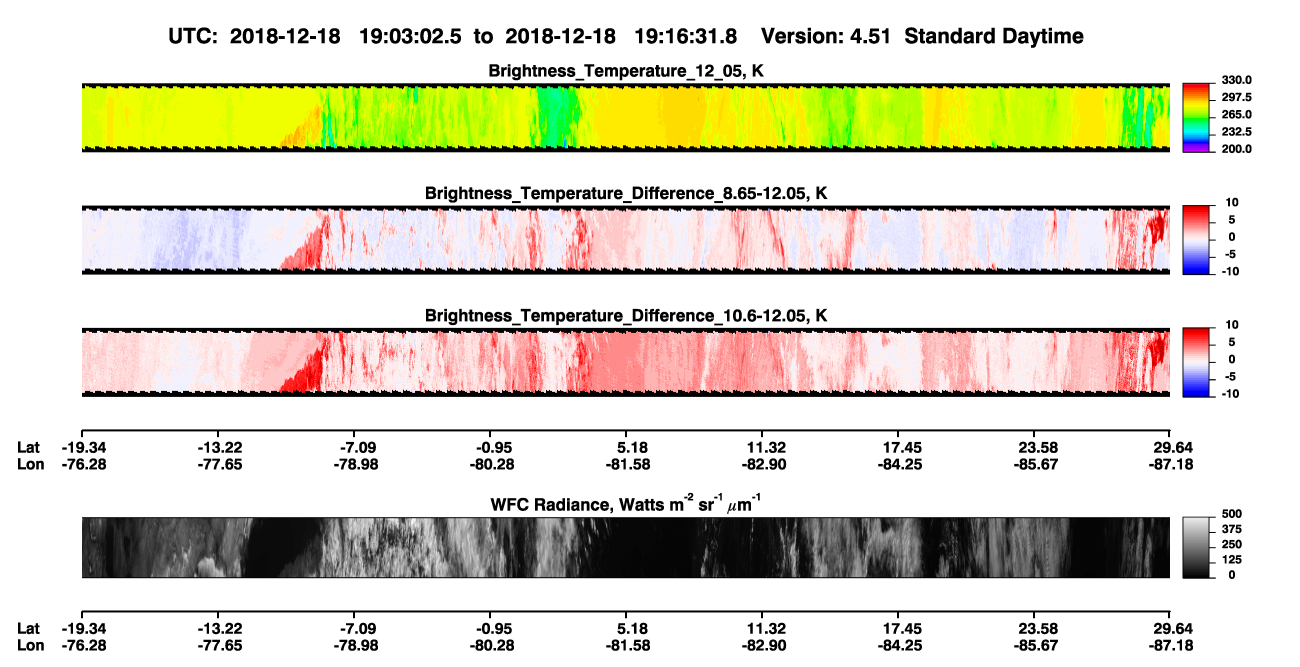Image resolution: width=1300 pixels, height=667 pixels.
Task: Click longitude -80.28 on the axis above WFC Radiance
Action: [493, 464]
